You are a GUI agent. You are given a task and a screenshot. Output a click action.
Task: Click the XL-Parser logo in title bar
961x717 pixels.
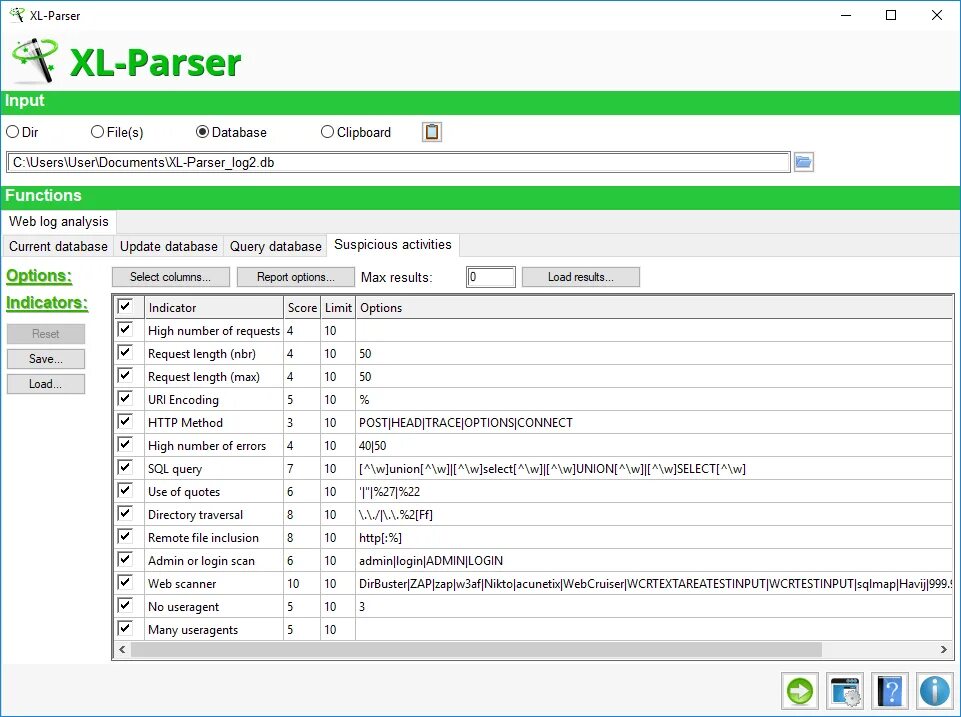(x=17, y=15)
